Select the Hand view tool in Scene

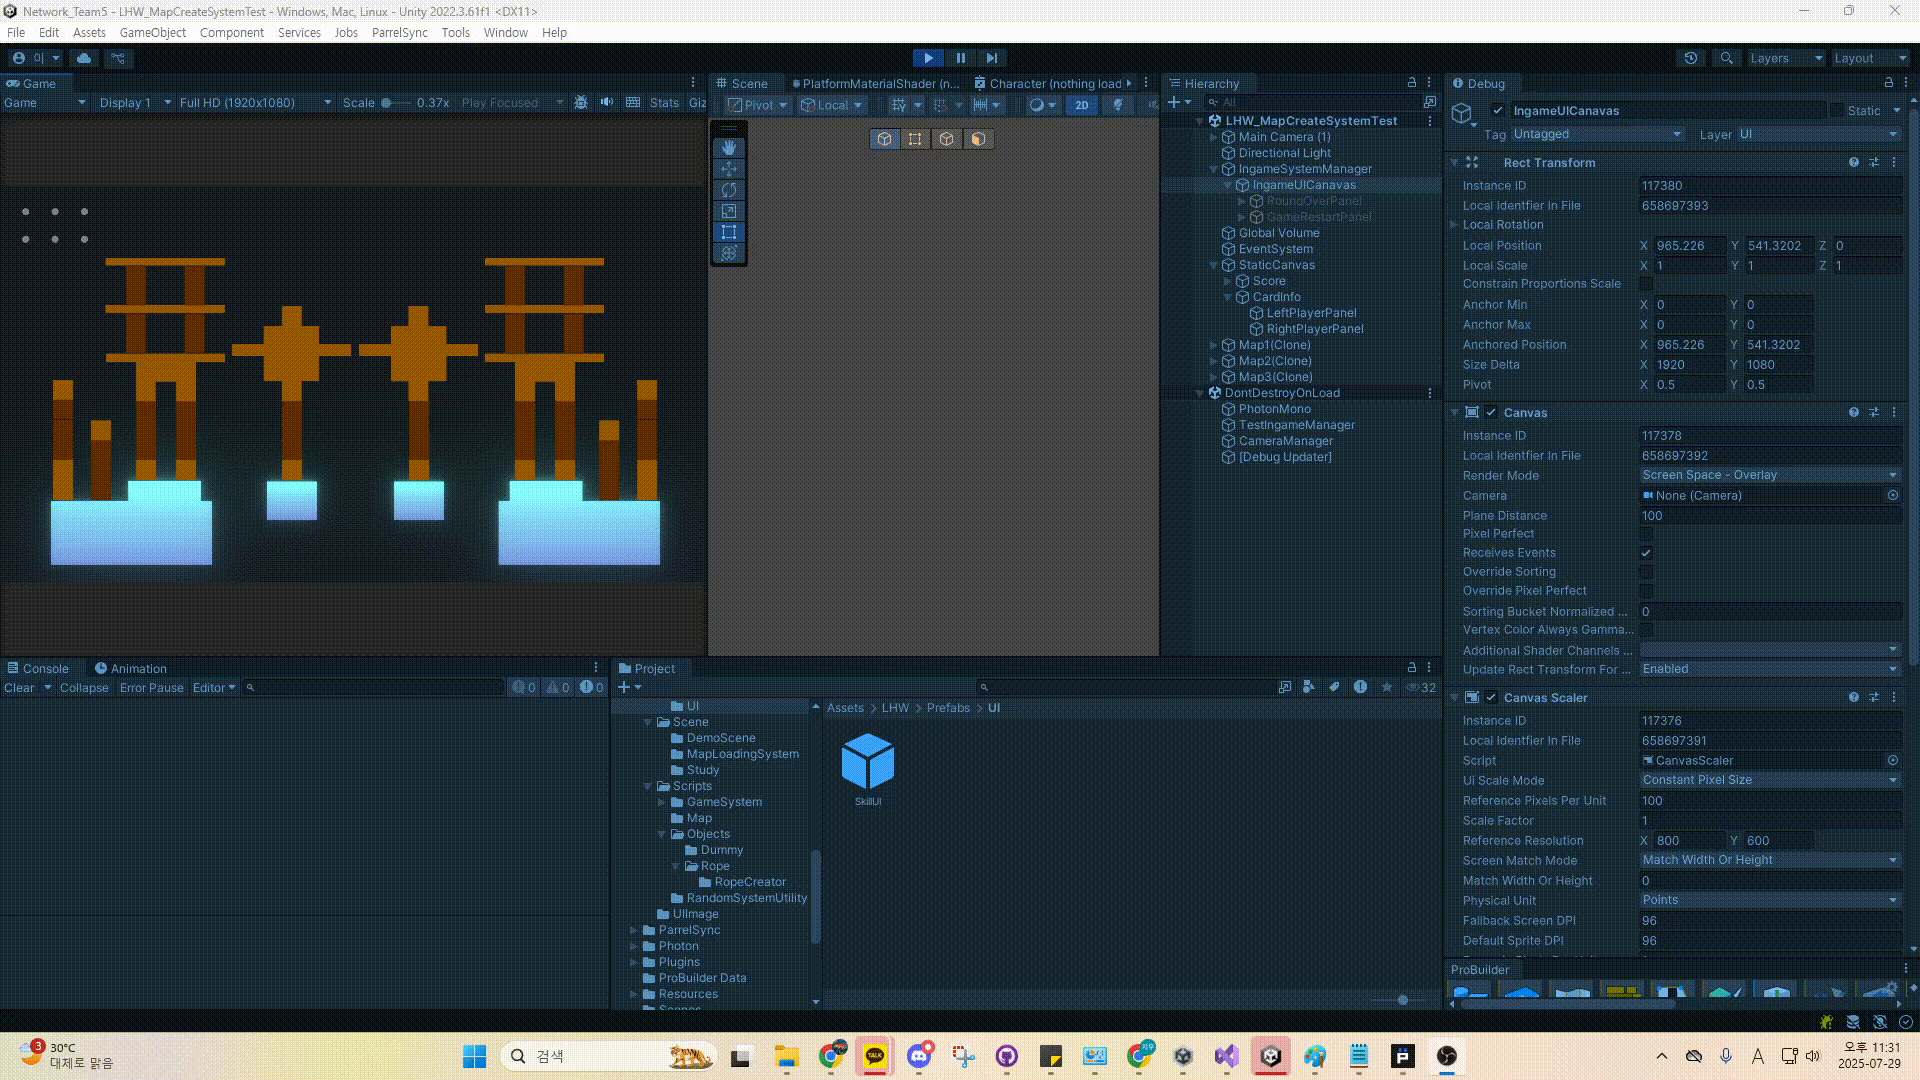[728, 148]
